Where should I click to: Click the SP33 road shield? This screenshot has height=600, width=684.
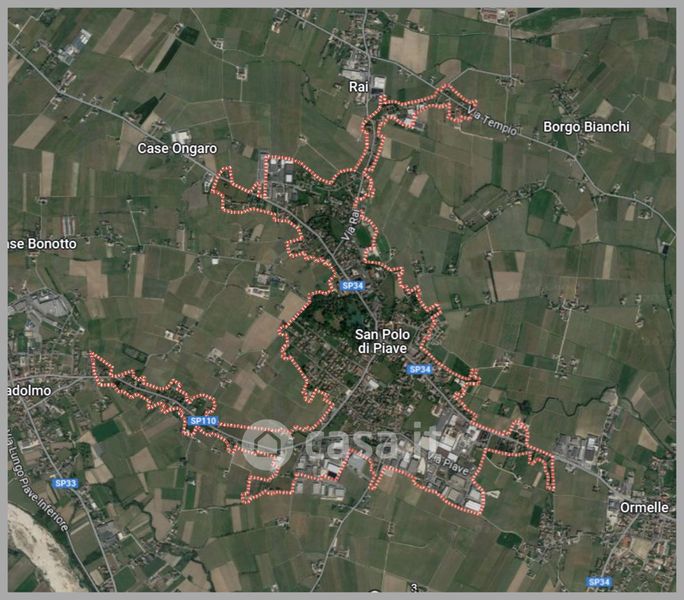[x=66, y=483]
